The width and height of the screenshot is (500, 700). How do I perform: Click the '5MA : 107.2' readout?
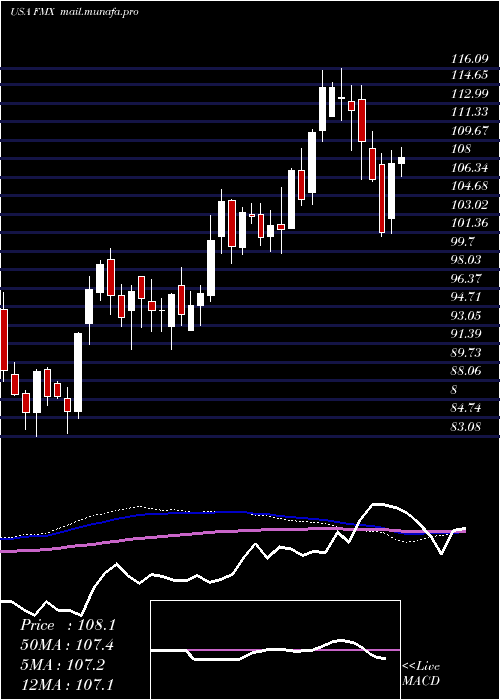tap(62, 665)
